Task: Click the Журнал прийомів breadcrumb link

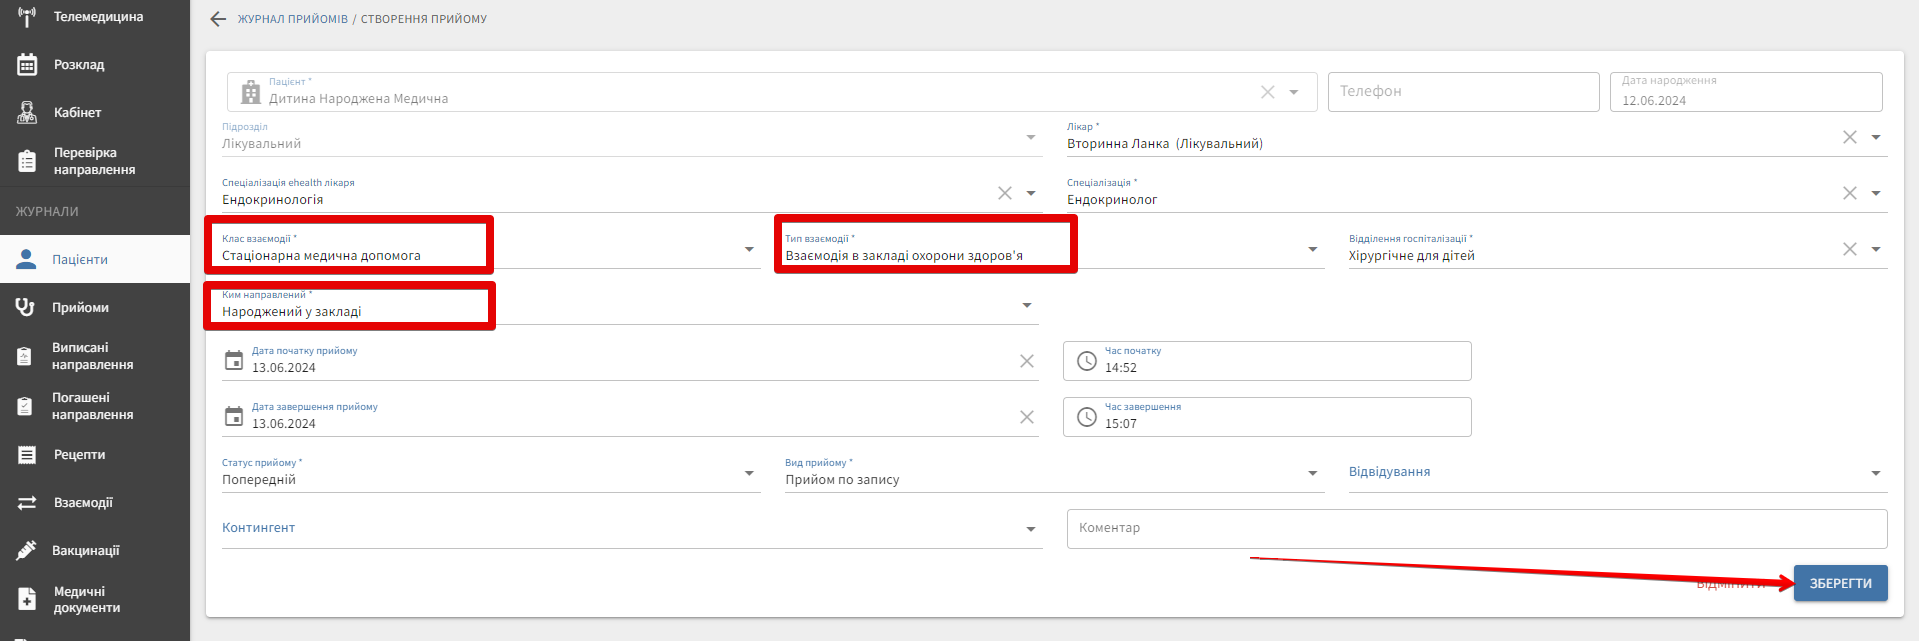Action: coord(293,19)
